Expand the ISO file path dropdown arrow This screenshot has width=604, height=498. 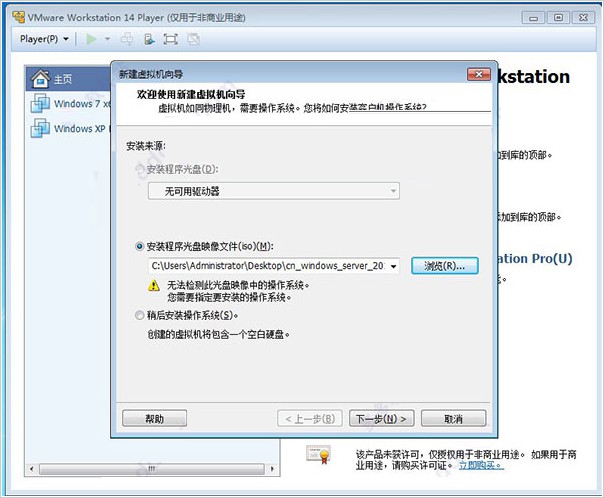point(394,266)
